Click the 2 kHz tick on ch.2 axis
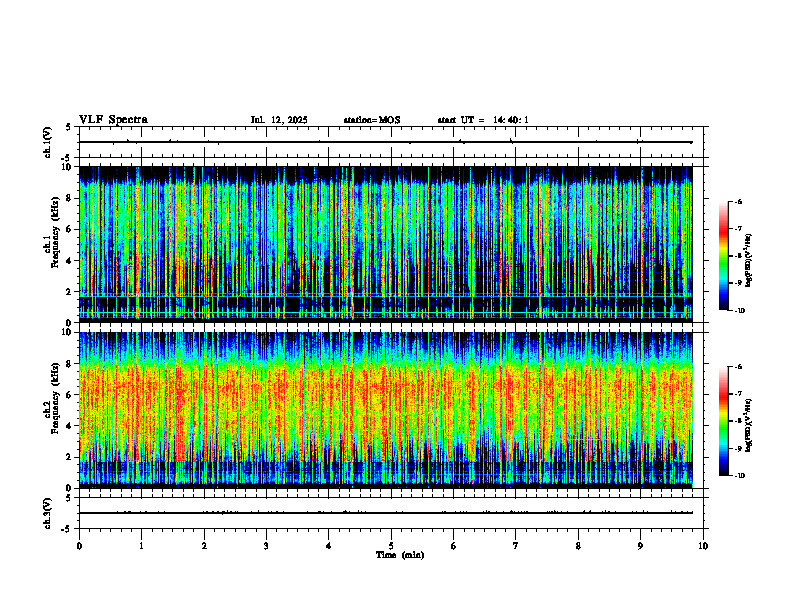 (70, 457)
